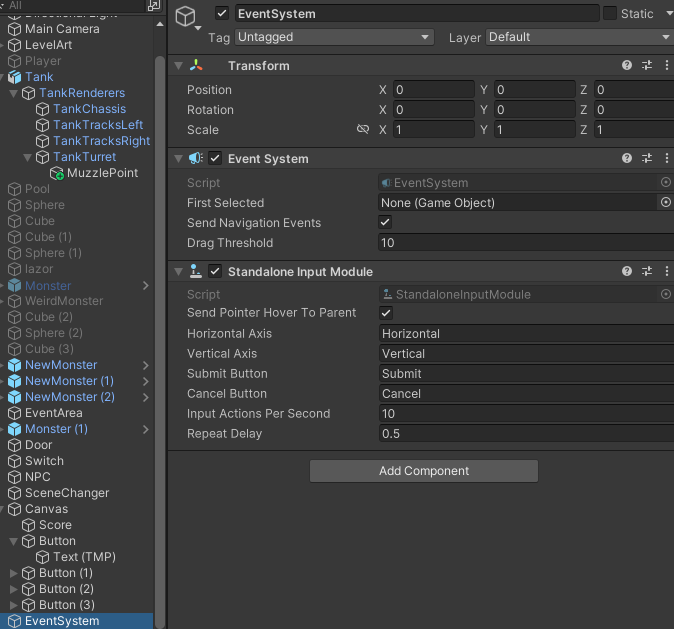Click the NewMonster prefab cube icon
Viewport: 674px width, 629px height.
point(14,365)
